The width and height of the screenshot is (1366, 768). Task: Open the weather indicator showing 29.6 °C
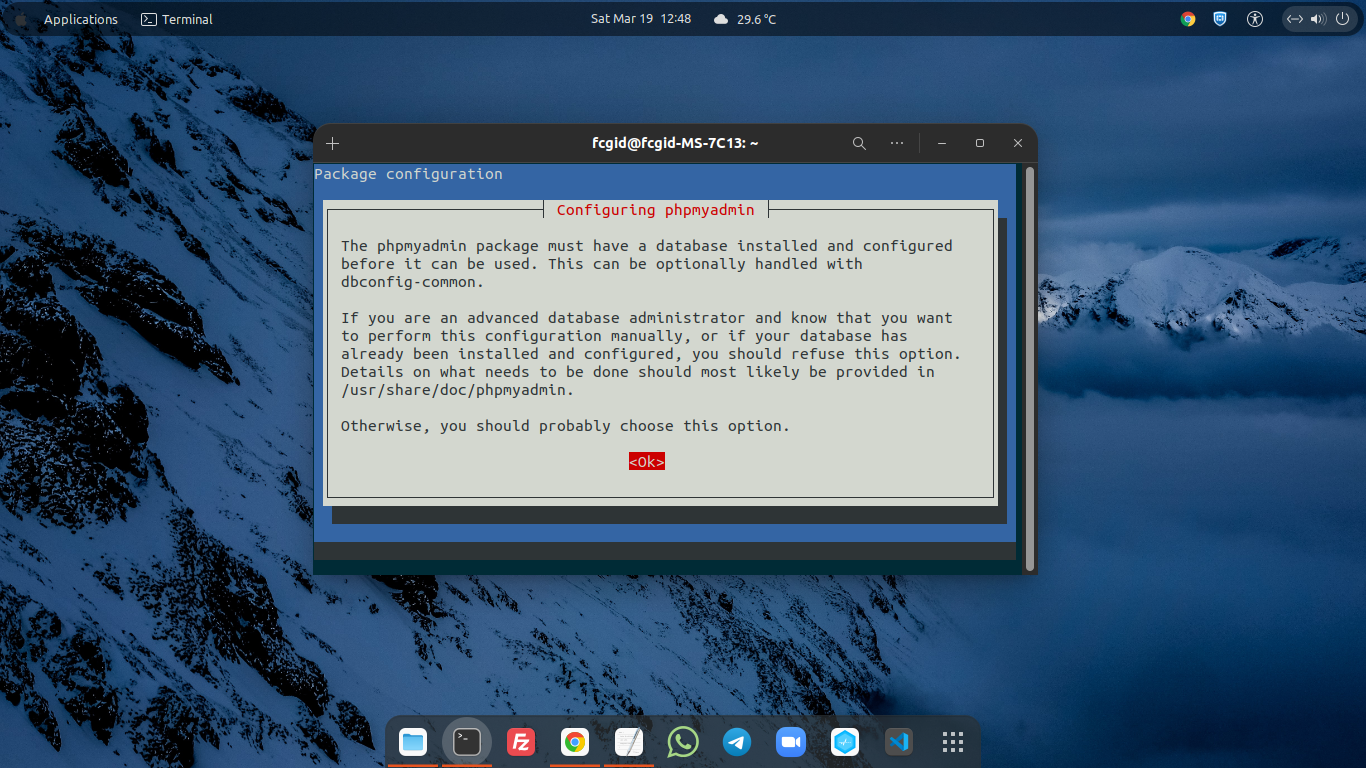pos(745,19)
